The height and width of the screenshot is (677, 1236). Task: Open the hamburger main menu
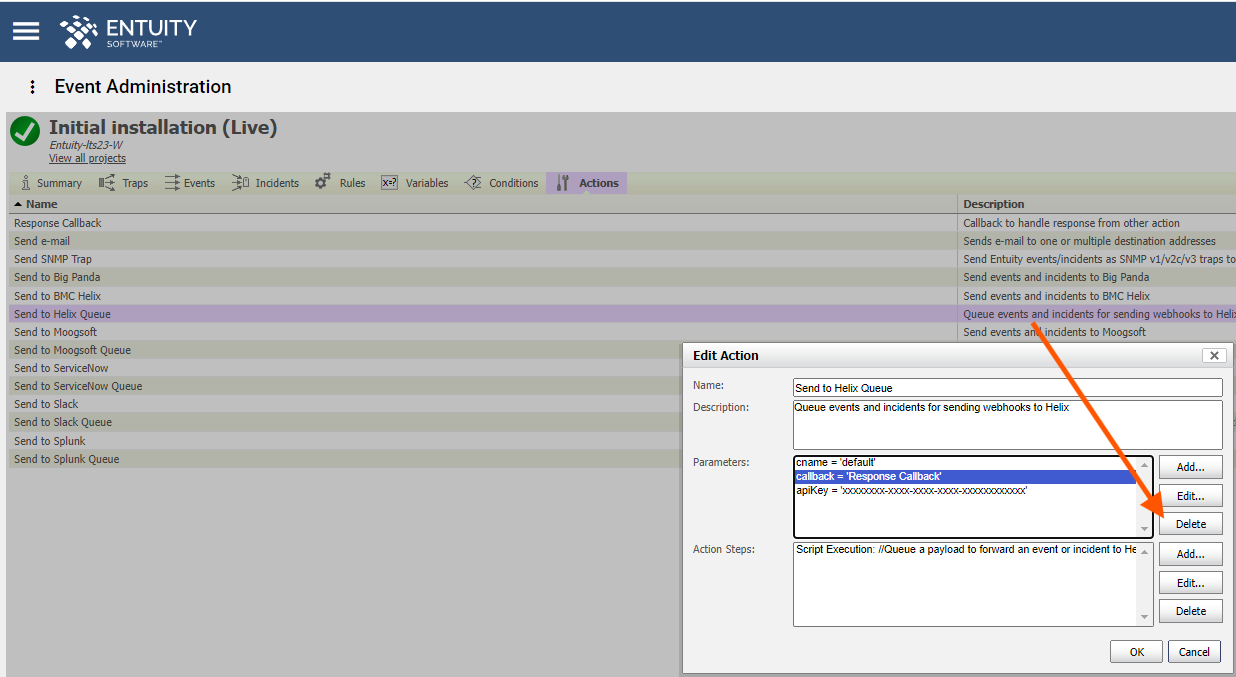(26, 30)
